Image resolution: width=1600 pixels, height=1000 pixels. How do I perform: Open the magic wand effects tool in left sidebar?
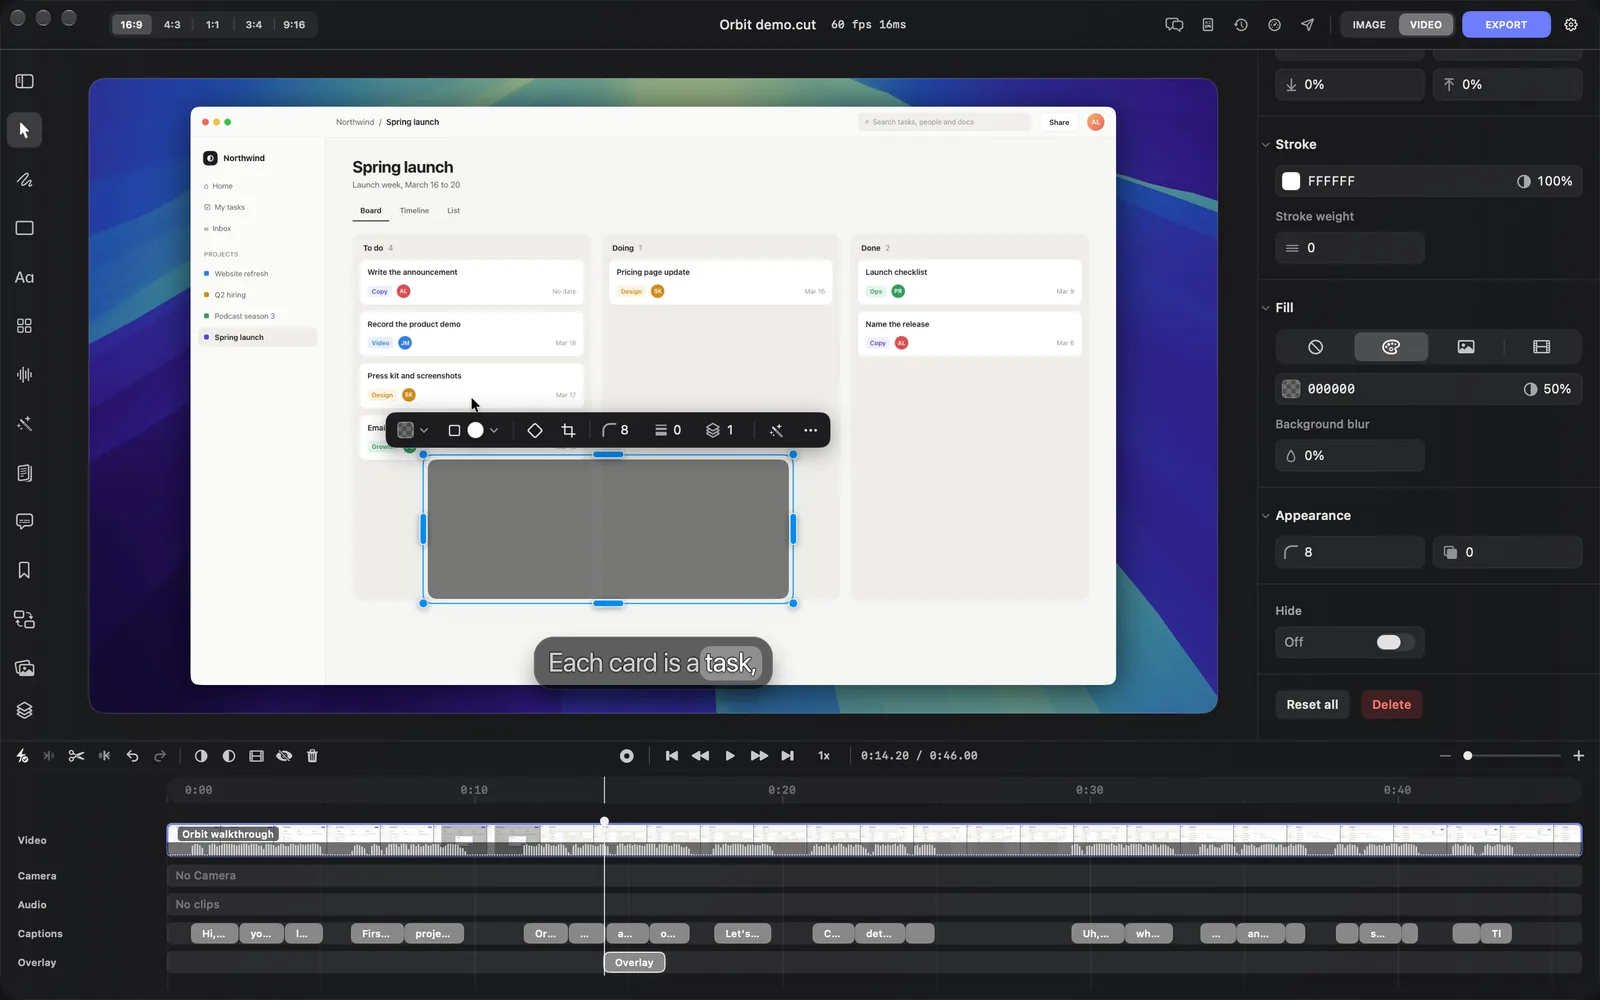pos(25,424)
